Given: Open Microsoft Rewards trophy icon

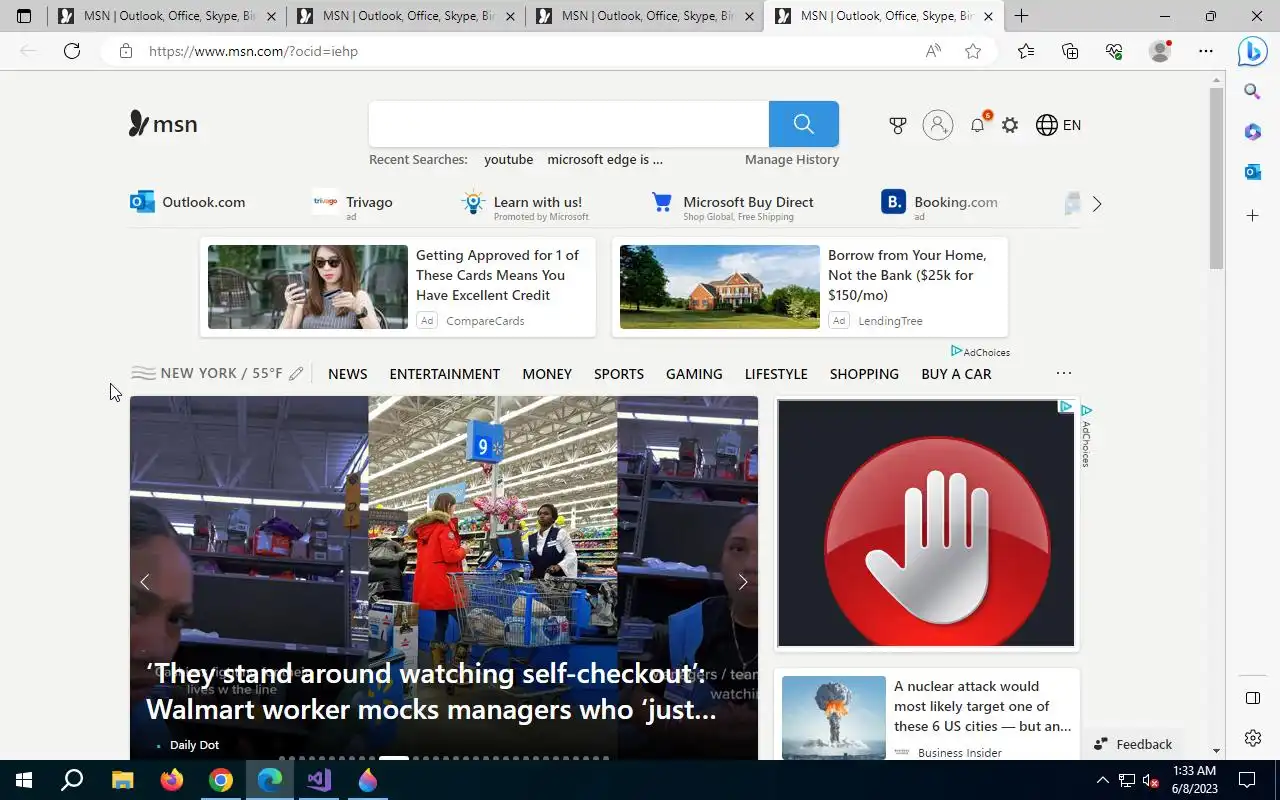Looking at the screenshot, I should [x=898, y=125].
